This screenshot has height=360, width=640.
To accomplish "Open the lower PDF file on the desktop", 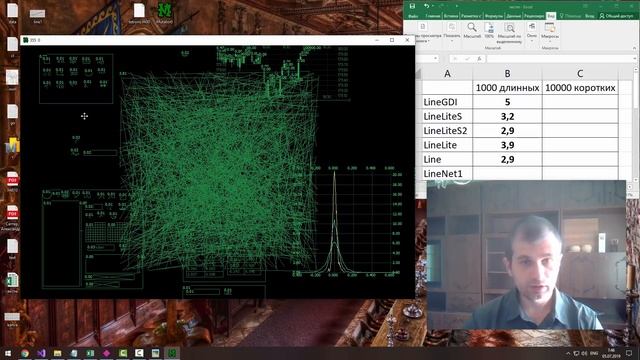I will (12, 217).
